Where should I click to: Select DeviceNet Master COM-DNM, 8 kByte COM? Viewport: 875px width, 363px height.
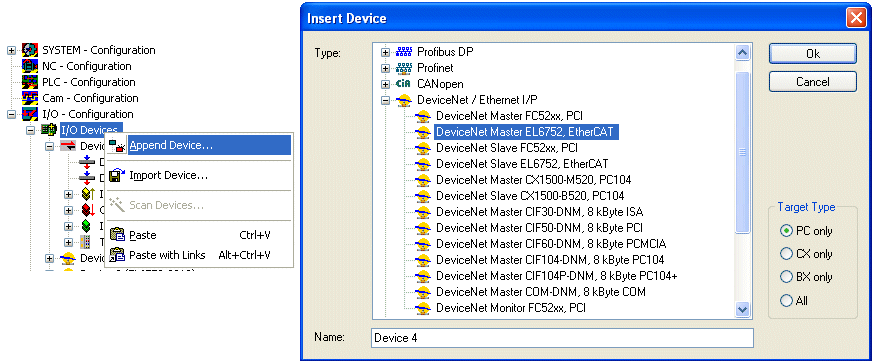pyautogui.click(x=541, y=292)
